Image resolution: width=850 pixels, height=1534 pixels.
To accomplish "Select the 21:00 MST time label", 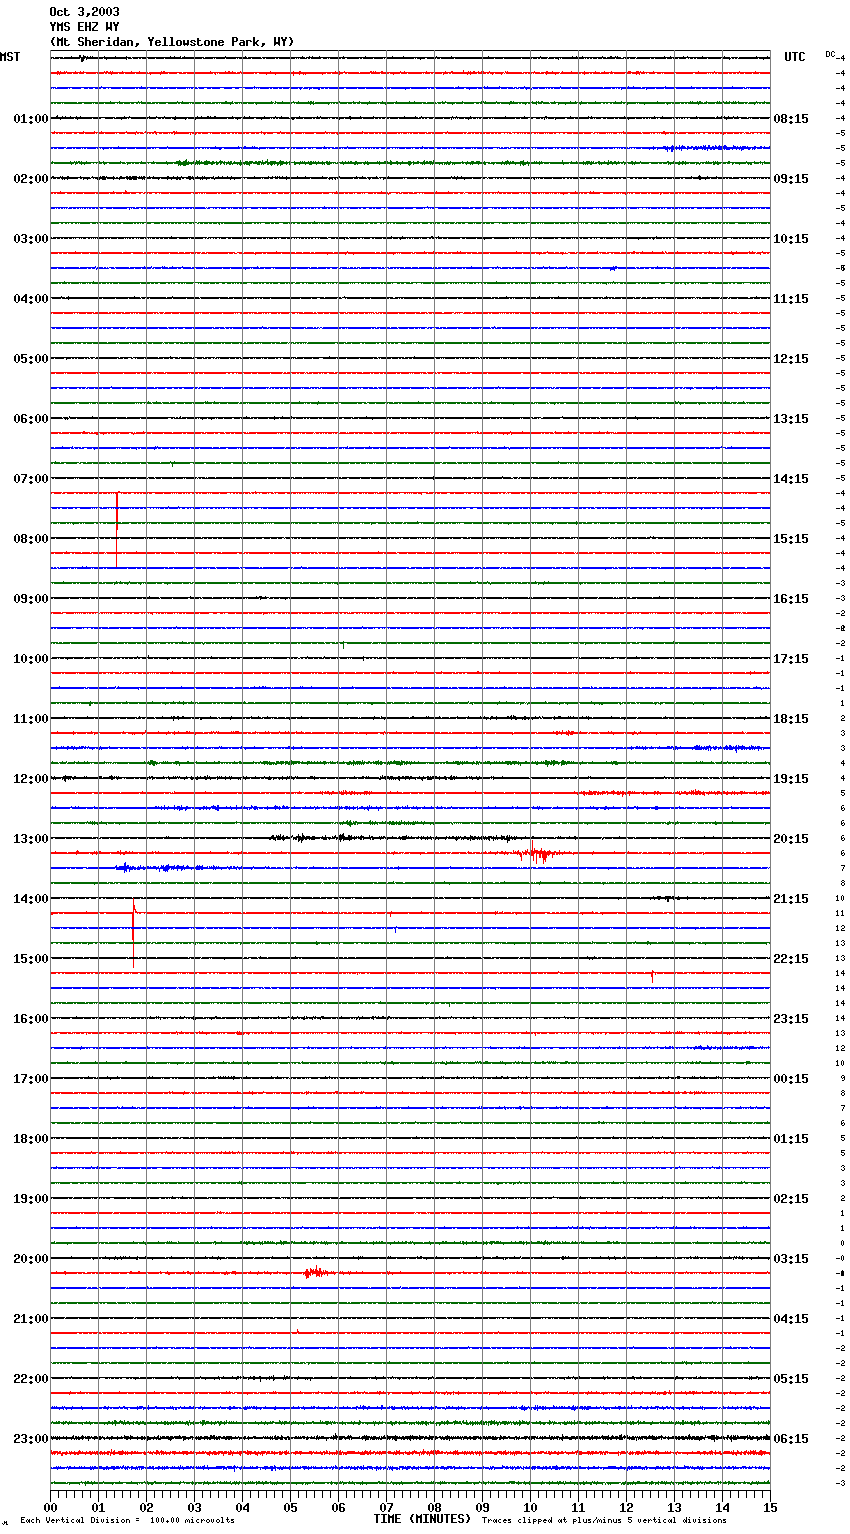I will (31, 1319).
